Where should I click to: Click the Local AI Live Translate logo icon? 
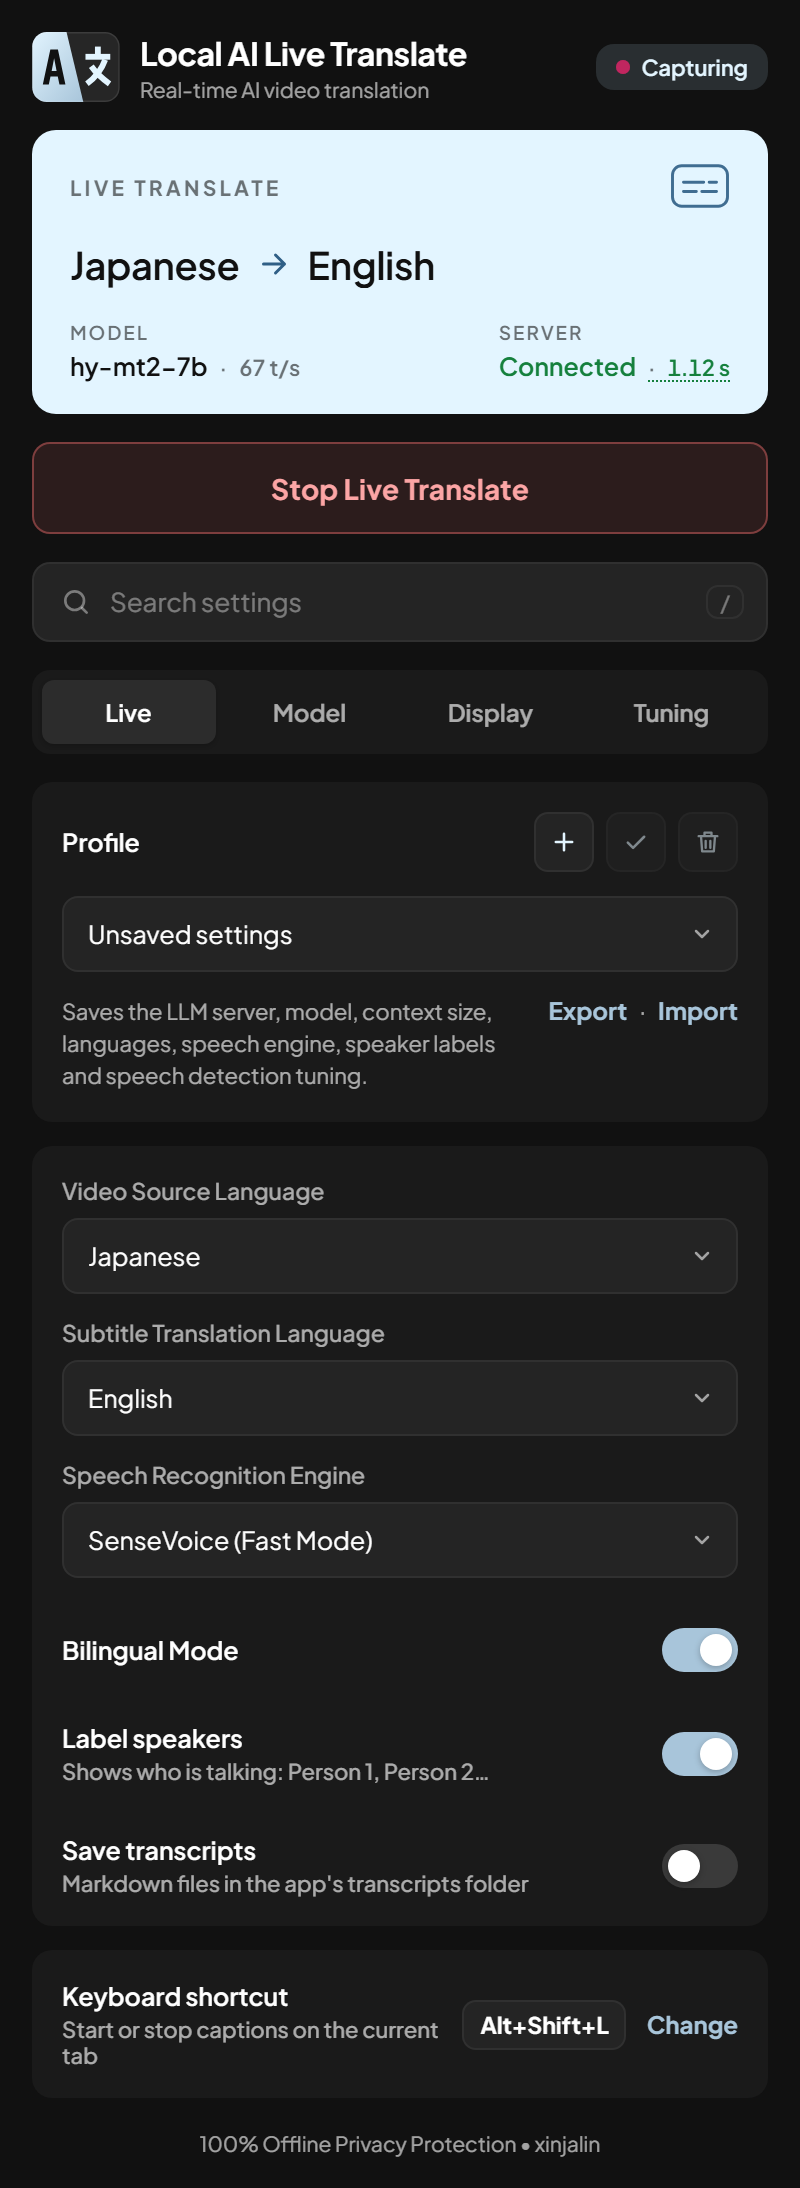tap(76, 67)
